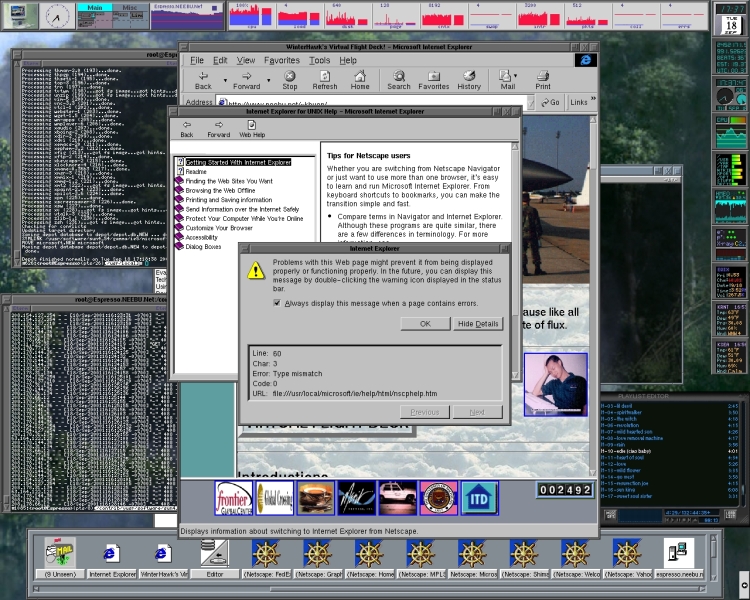
Task: Open the Mail button dropdown arrow
Action: tap(515, 76)
